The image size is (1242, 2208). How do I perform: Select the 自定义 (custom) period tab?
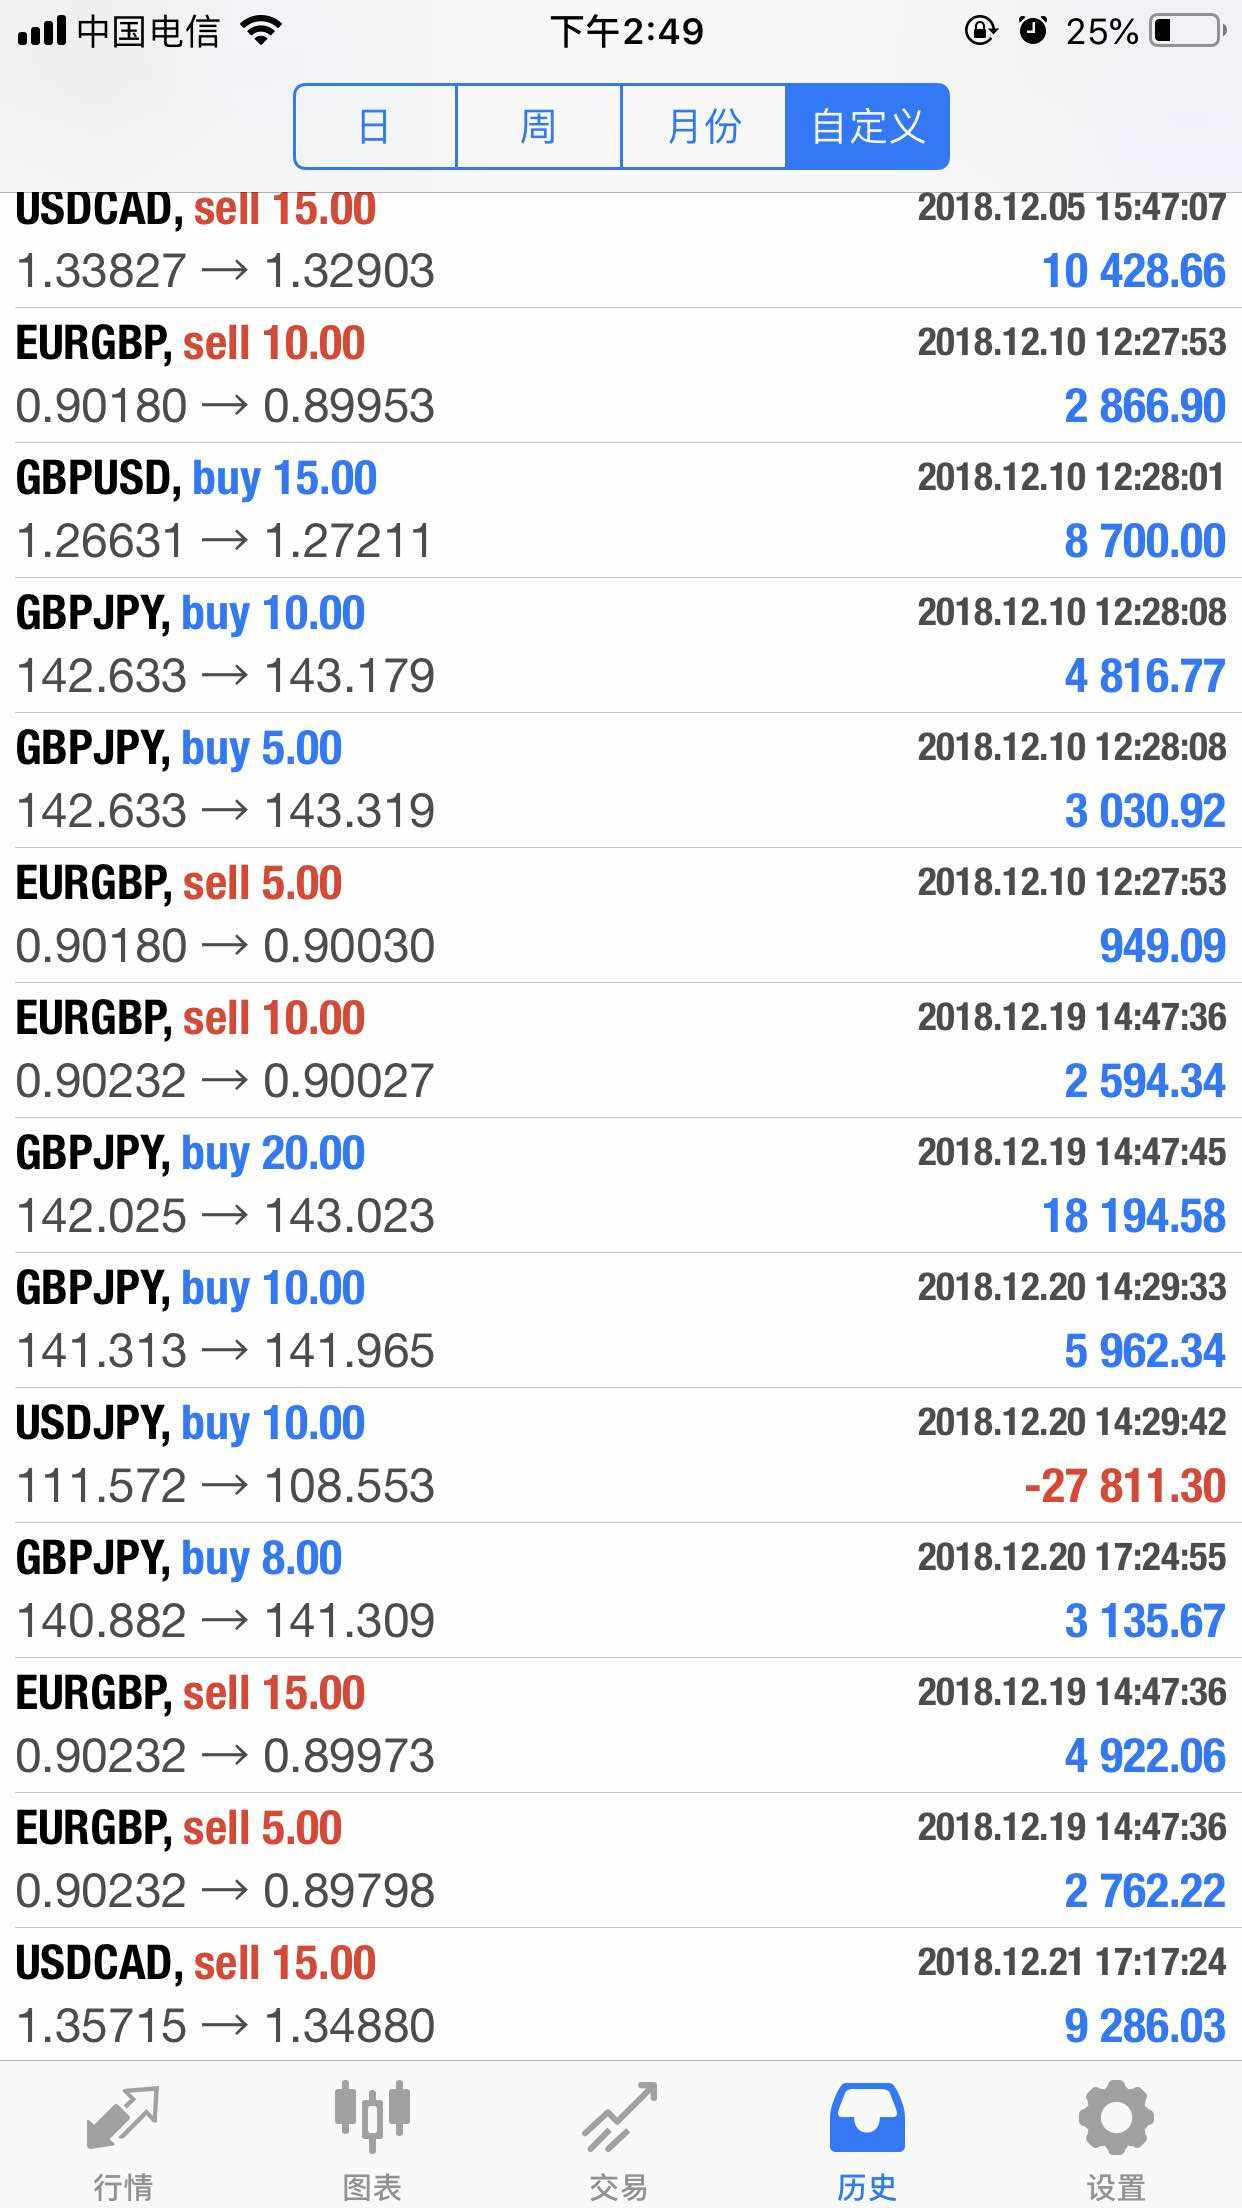tap(867, 127)
